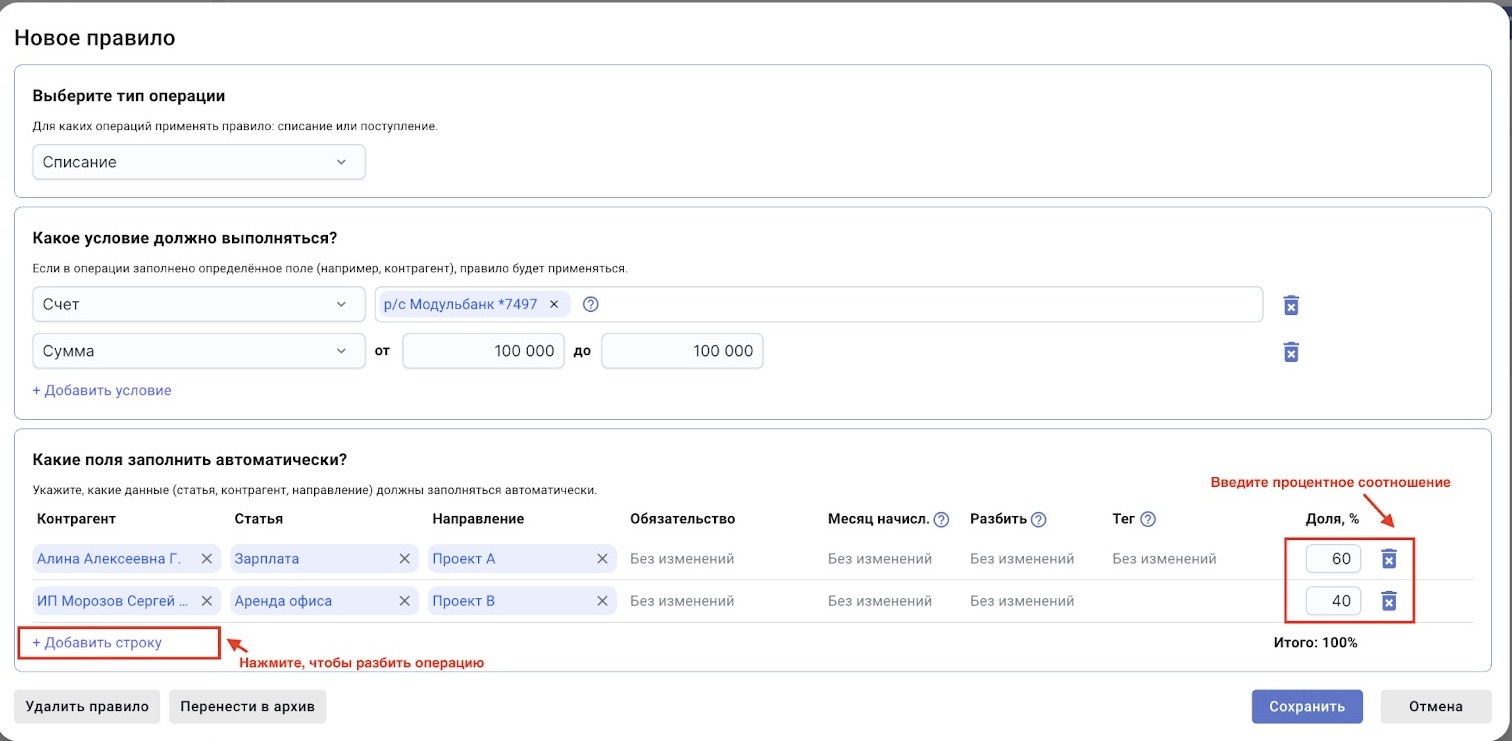Clear Алина Алексеевна Г. contractor
The width and height of the screenshot is (1512, 741).
tap(206, 559)
